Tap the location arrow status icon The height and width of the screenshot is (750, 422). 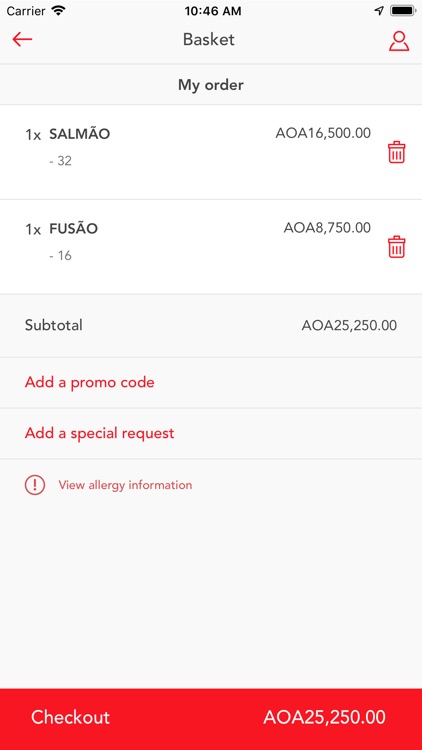(x=379, y=11)
